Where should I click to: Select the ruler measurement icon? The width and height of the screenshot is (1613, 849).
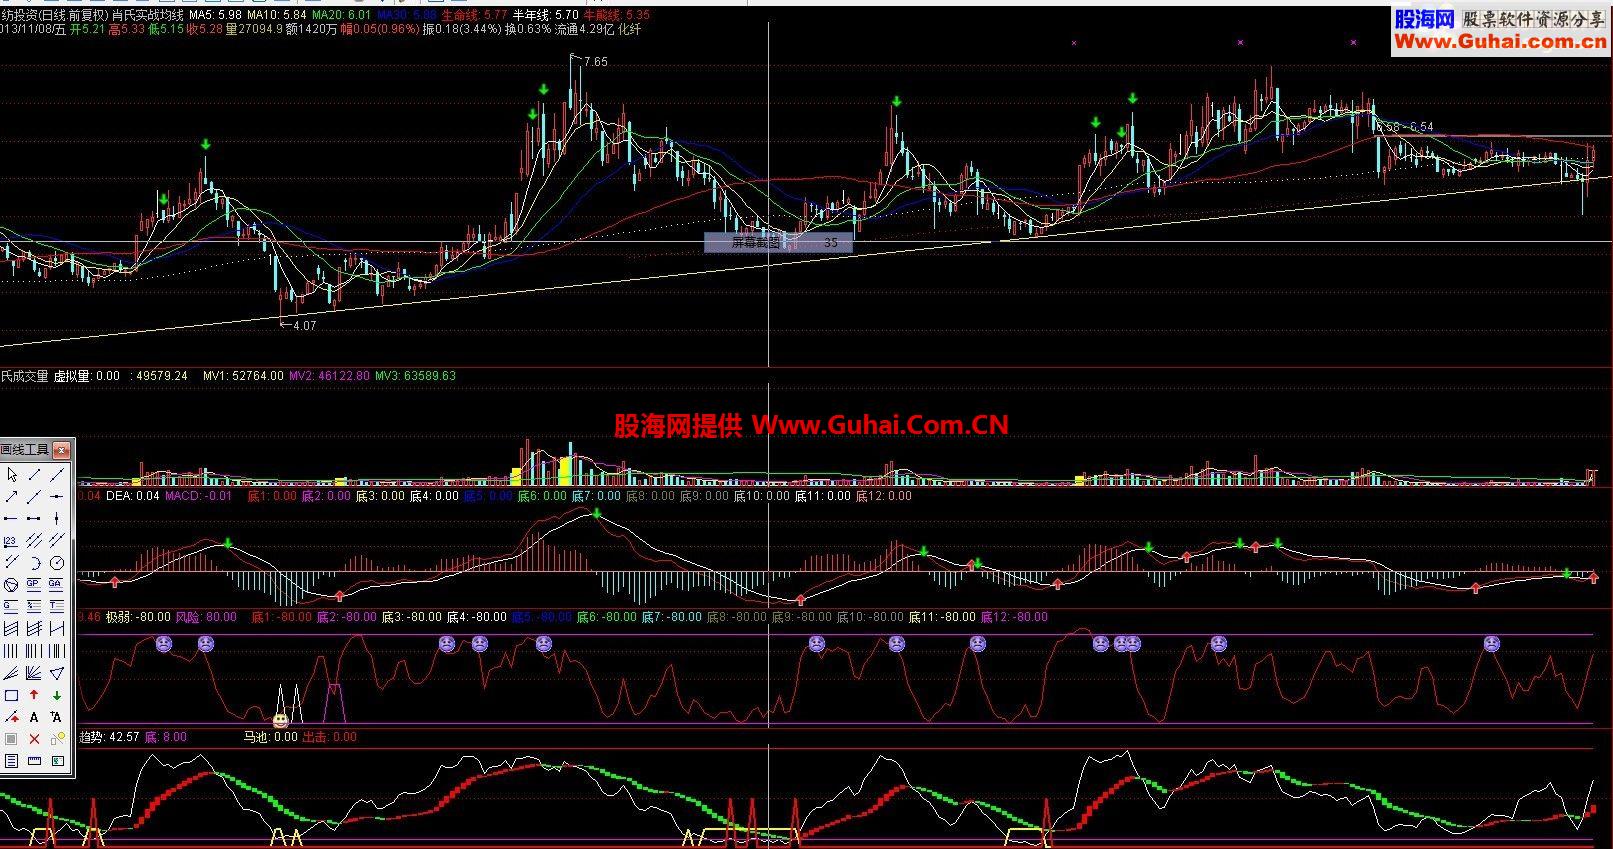(x=34, y=760)
